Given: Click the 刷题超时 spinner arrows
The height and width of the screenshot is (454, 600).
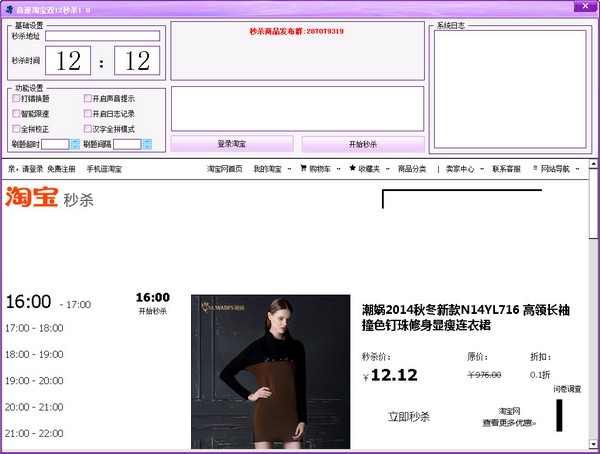Looking at the screenshot, I should (x=75, y=144).
